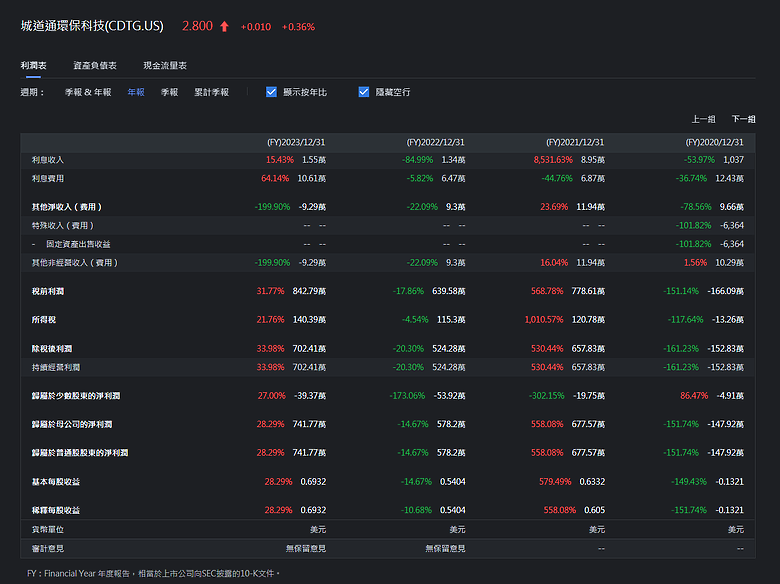The height and width of the screenshot is (584, 780).
Task: Toggle the 顯示按年比 checkbox
Action: [x=271, y=92]
